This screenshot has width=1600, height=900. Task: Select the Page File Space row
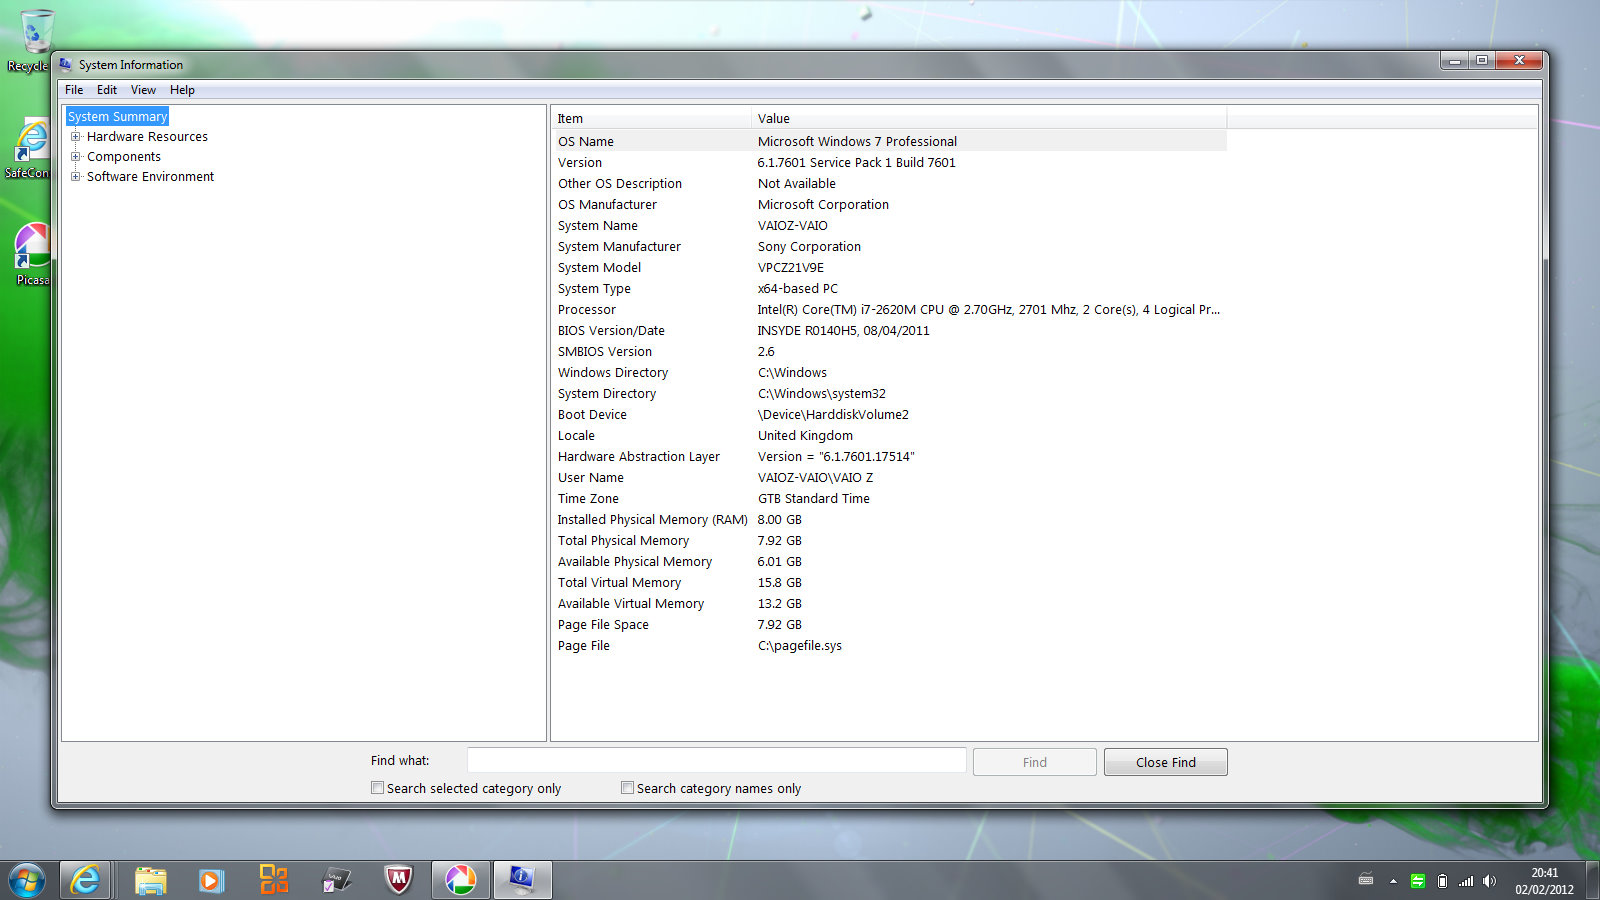(x=889, y=624)
